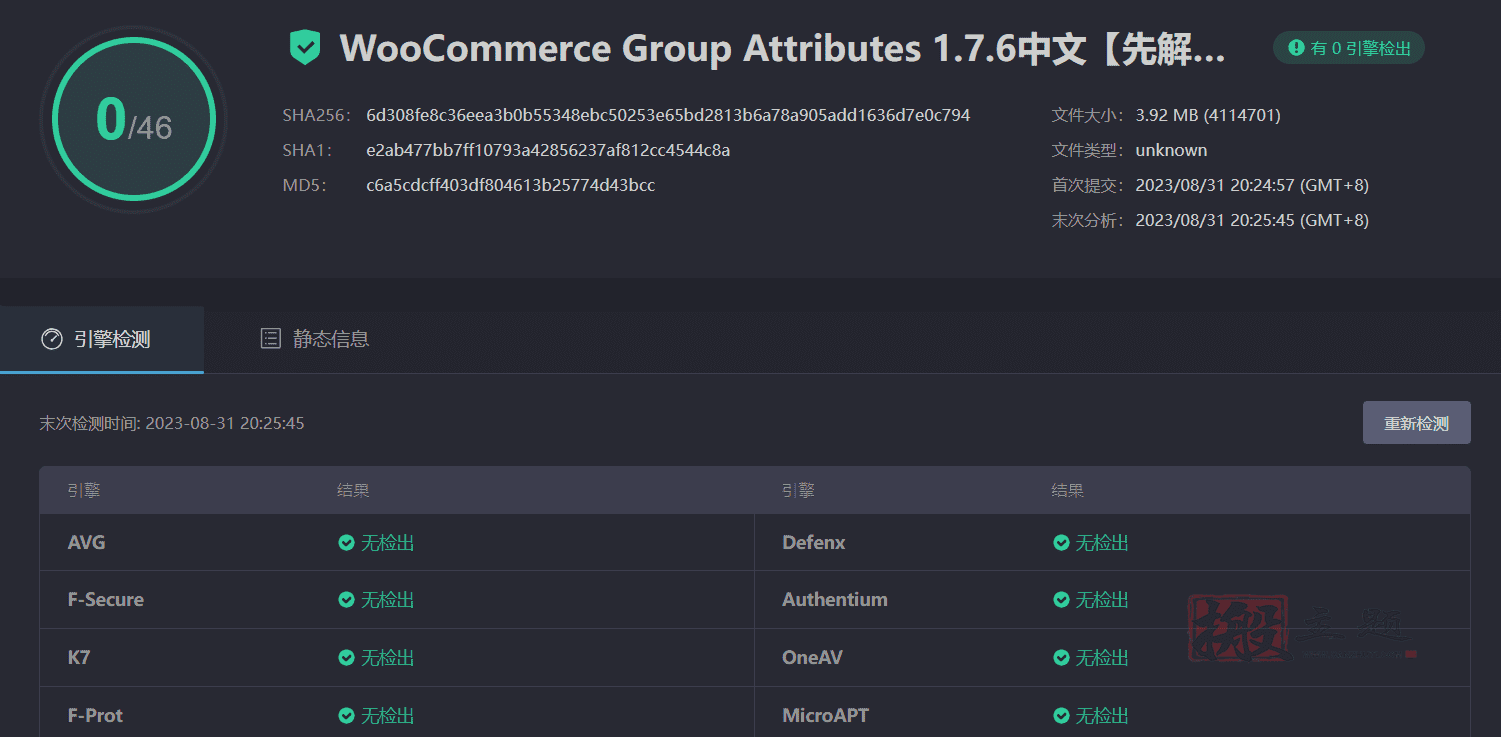Viewport: 1501px width, 737px height.
Task: Click the right 引擎 column header
Action: pos(798,490)
